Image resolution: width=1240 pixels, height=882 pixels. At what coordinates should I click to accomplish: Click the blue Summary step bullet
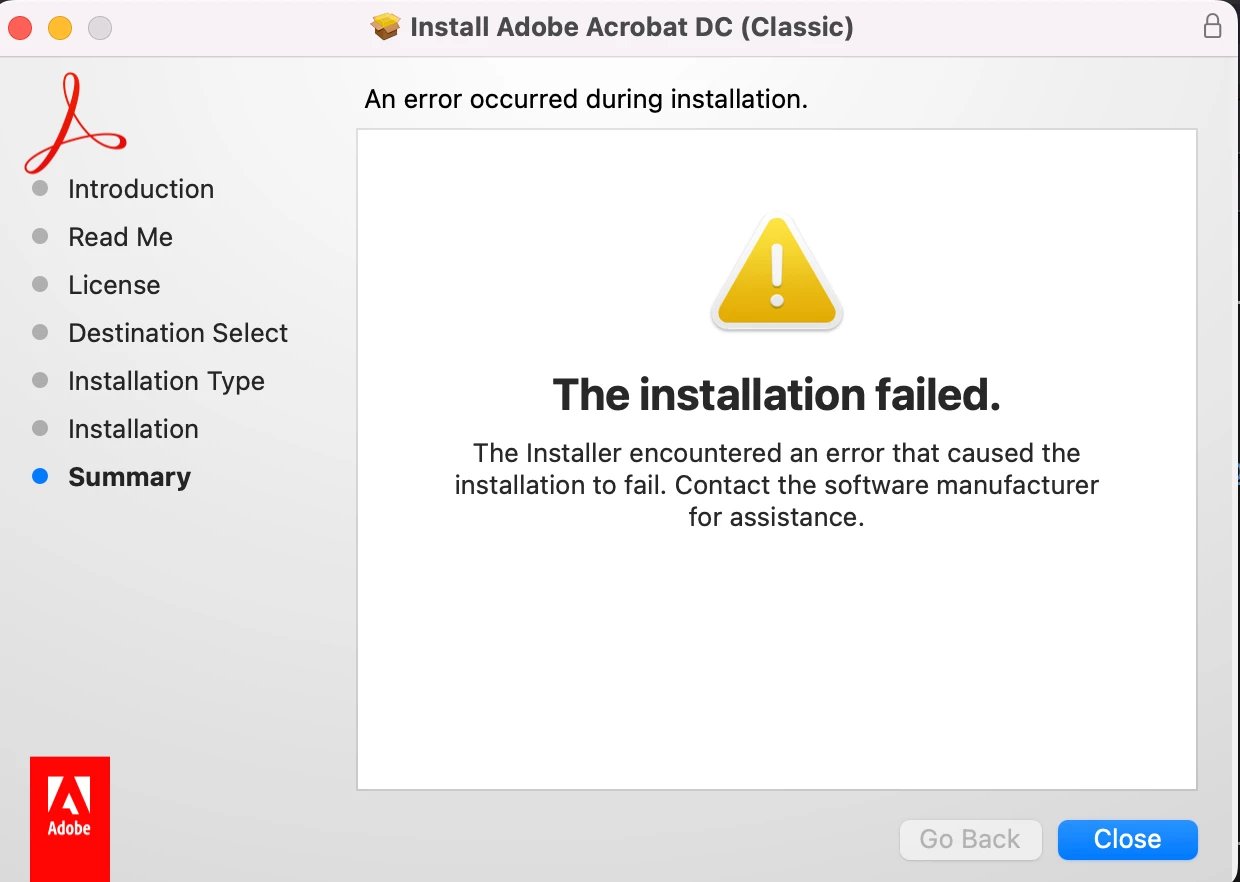pos(40,477)
